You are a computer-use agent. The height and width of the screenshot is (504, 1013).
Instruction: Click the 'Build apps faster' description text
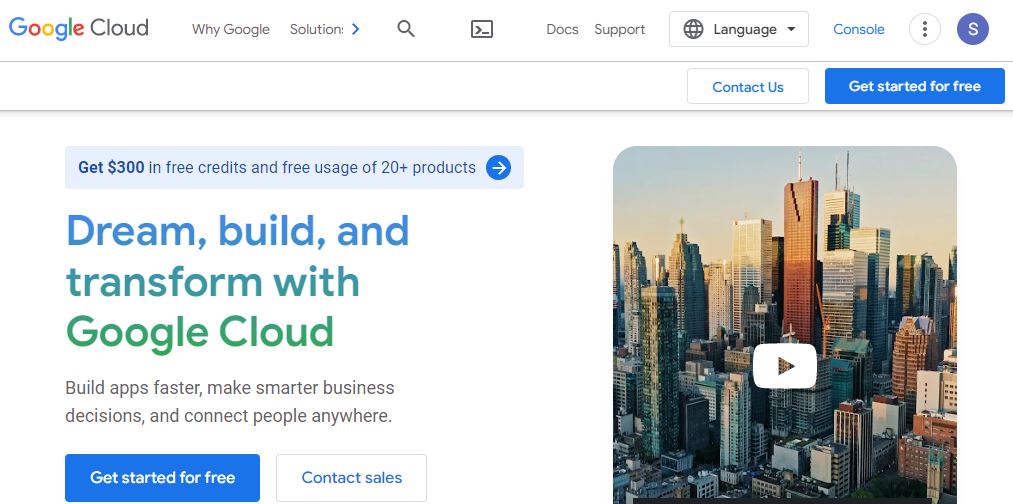click(230, 402)
